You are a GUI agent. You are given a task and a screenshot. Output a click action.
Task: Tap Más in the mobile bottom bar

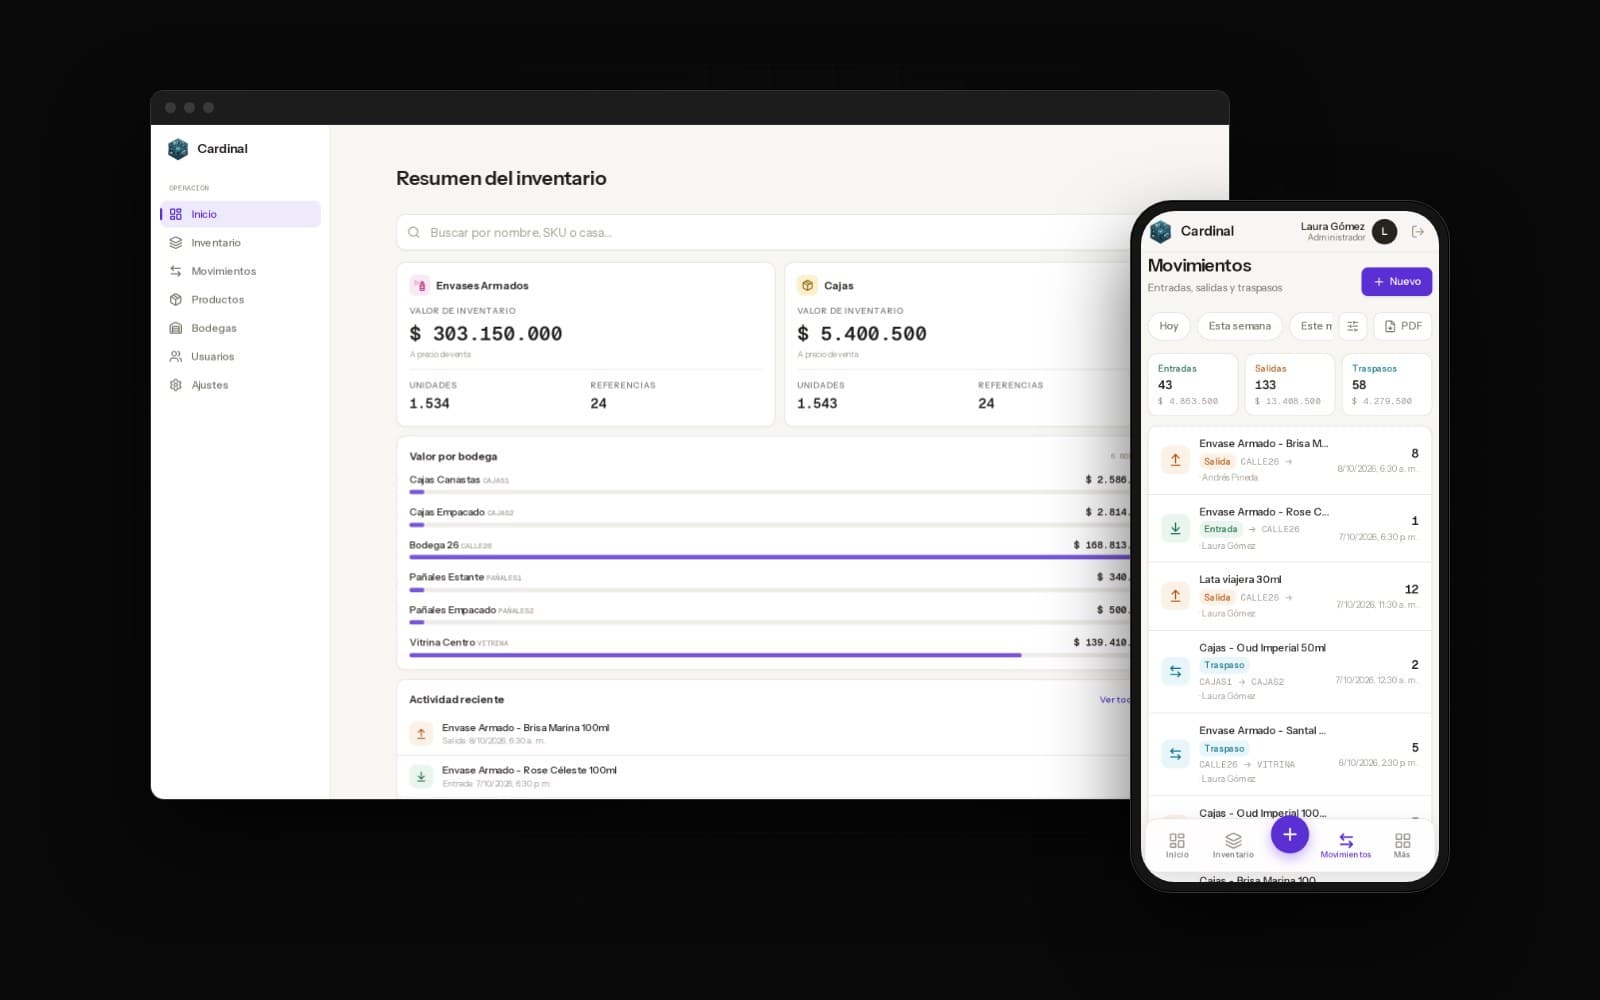pos(1402,846)
